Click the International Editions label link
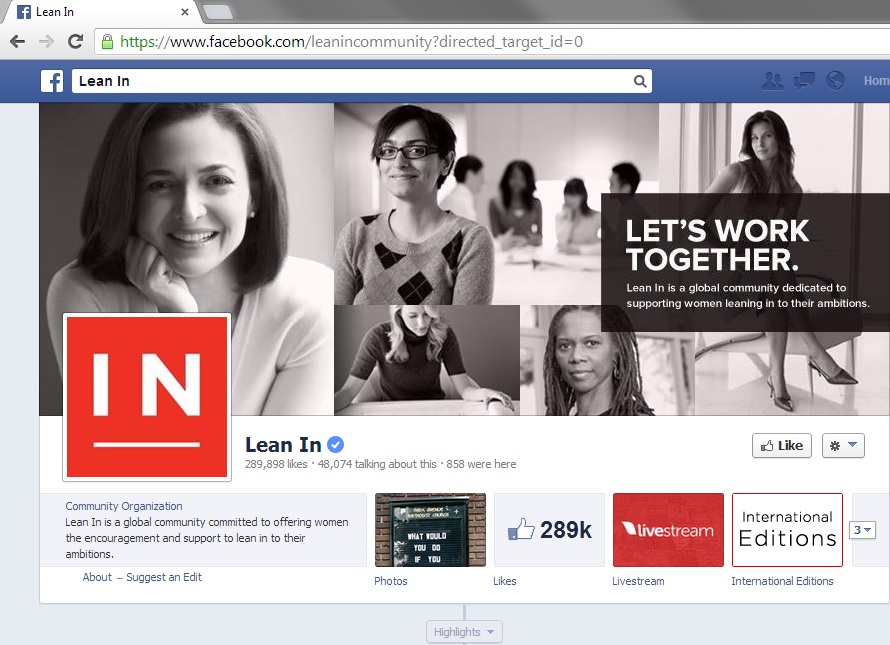 coord(782,581)
